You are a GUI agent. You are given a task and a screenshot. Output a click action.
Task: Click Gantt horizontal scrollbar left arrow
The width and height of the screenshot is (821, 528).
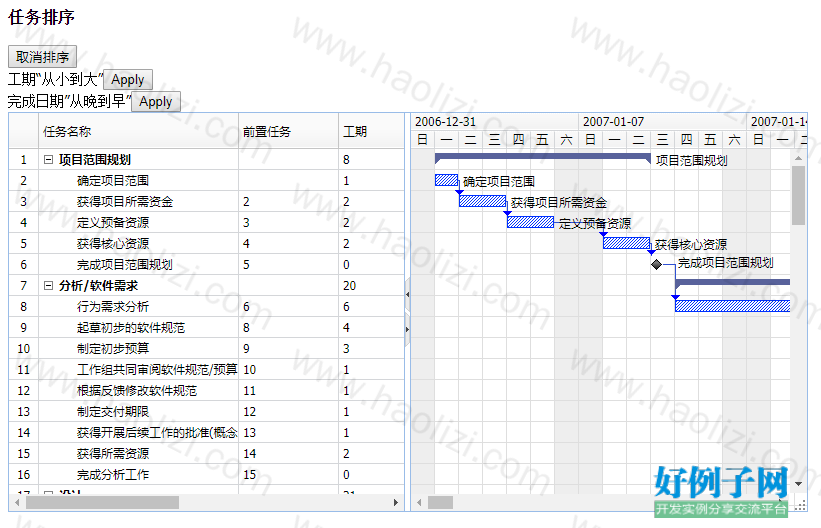pyautogui.click(x=419, y=503)
